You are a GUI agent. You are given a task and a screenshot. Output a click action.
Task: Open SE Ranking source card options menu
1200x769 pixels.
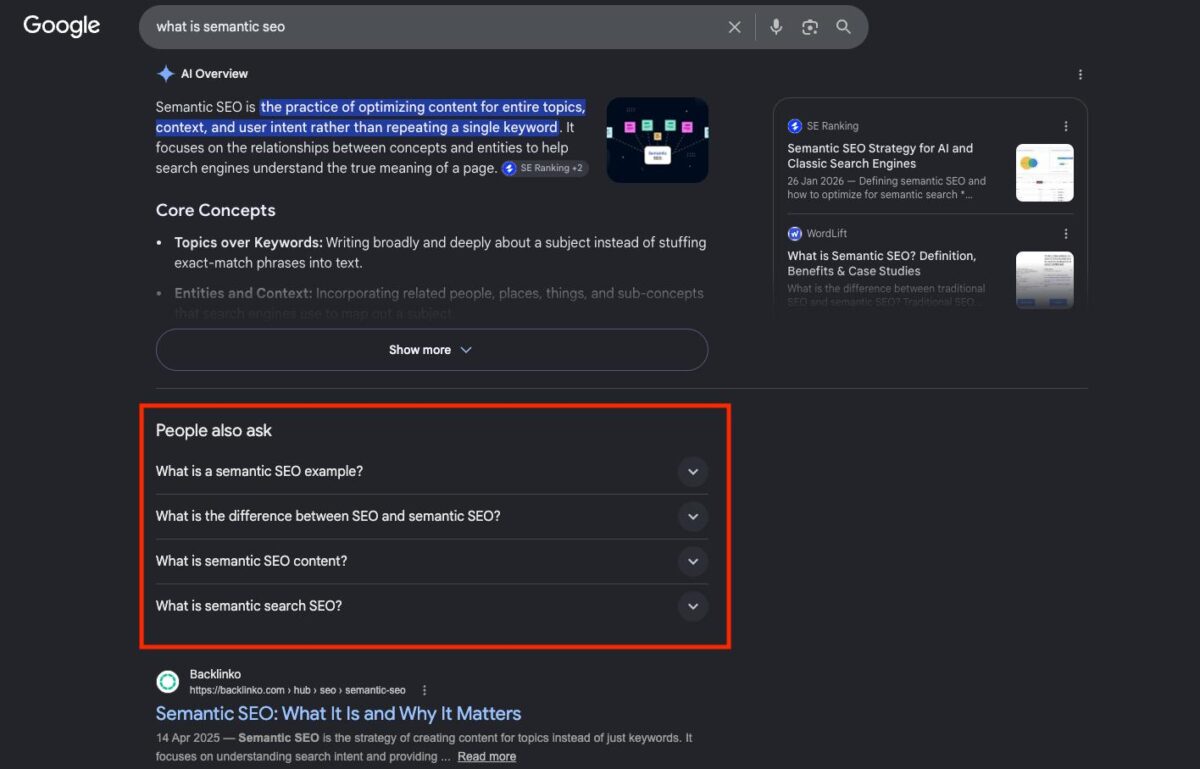pos(1066,126)
